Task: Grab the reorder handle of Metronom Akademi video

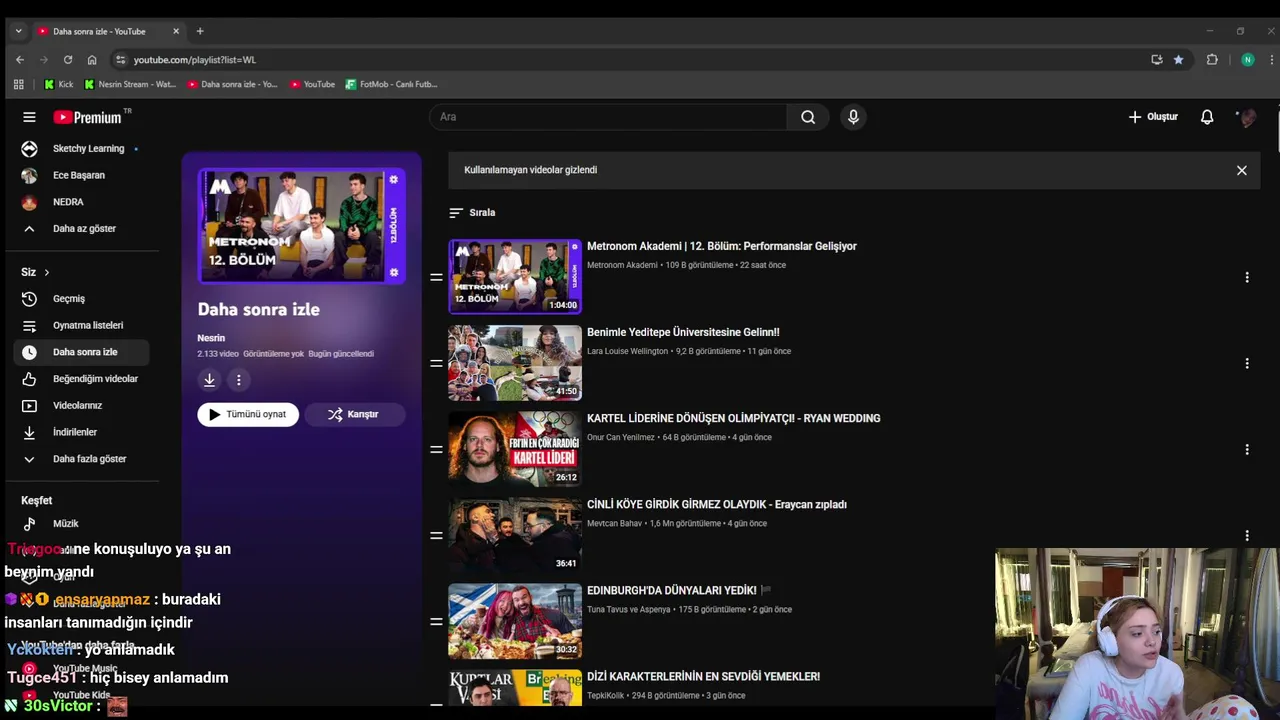Action: (436, 277)
